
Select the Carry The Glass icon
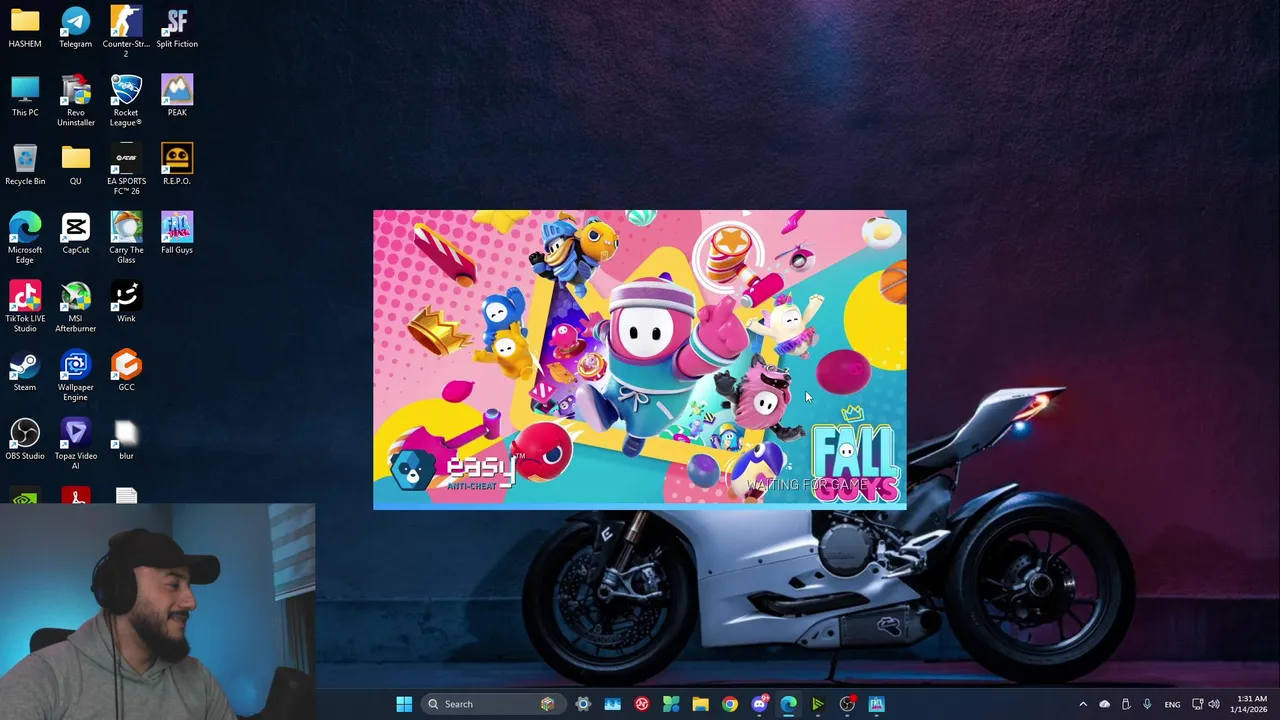[126, 238]
